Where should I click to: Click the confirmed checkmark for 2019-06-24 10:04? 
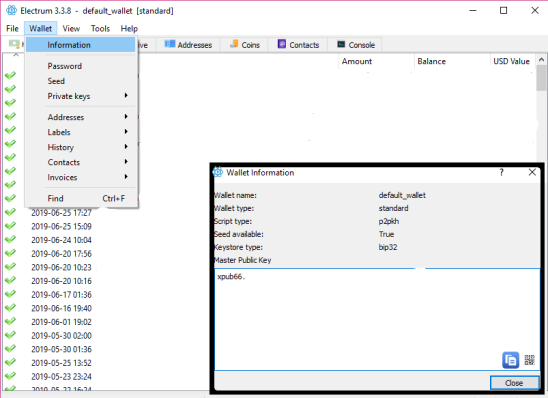pyautogui.click(x=10, y=239)
